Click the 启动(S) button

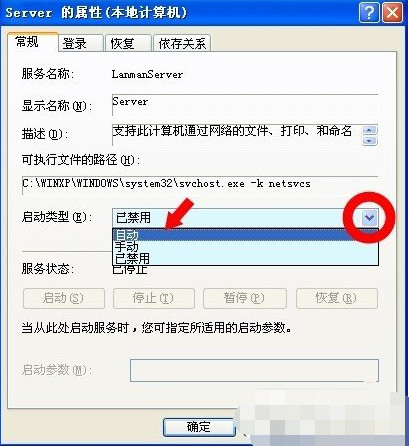(64, 298)
